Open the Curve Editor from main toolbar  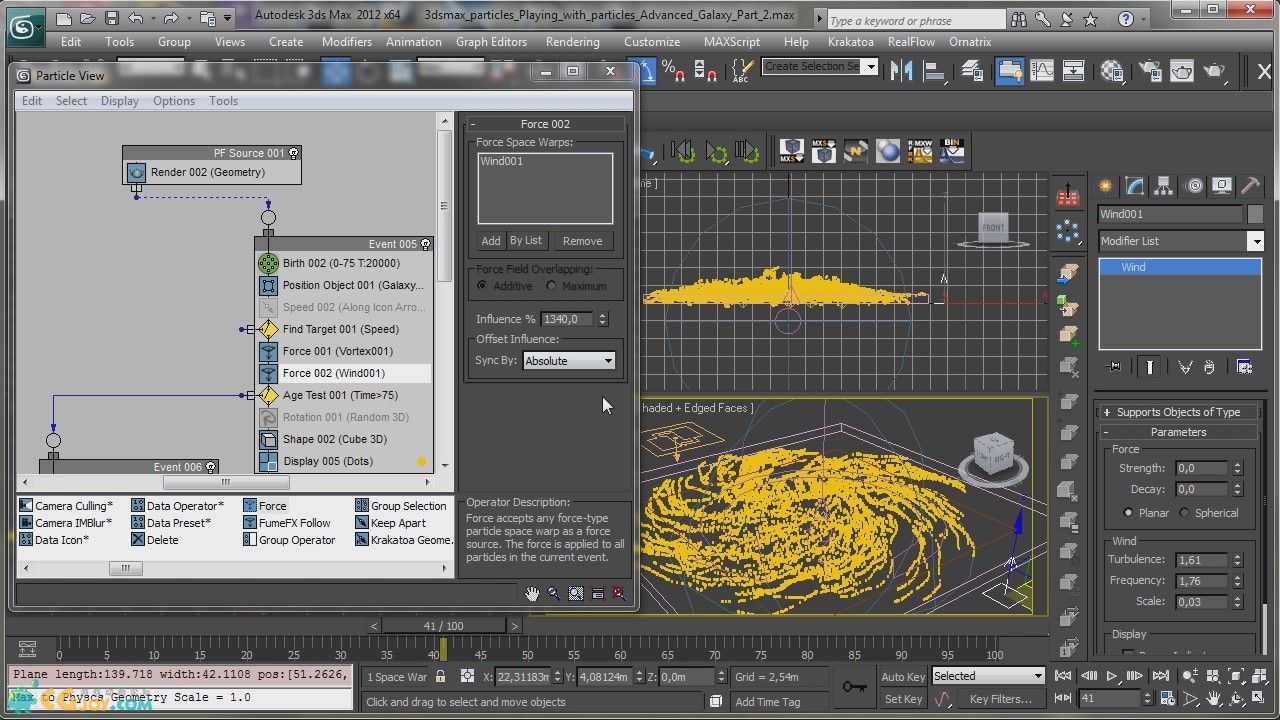tap(1041, 70)
